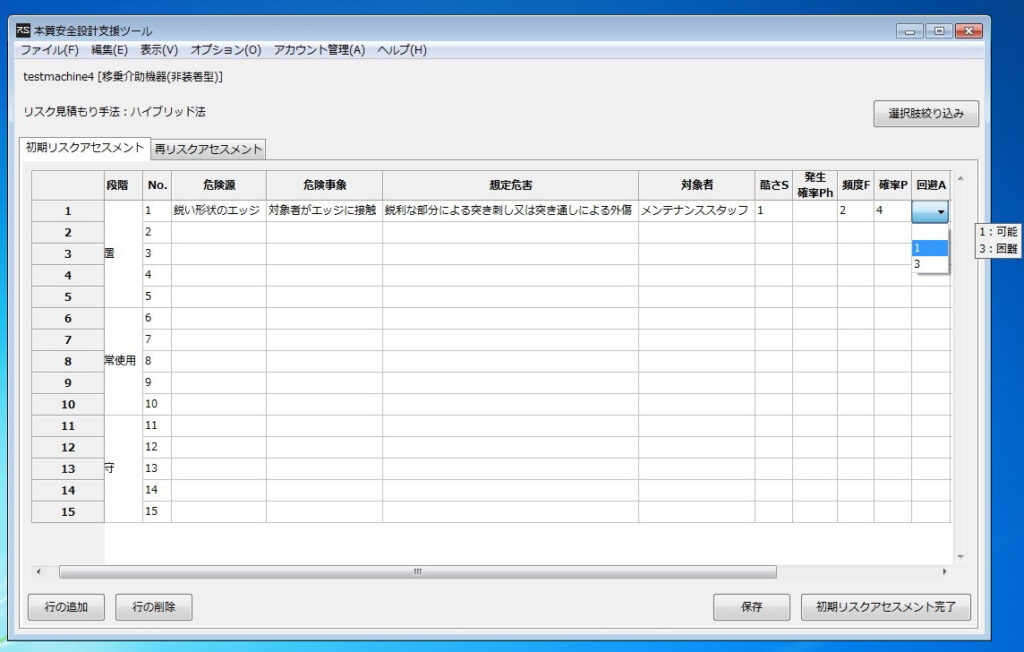1024x652 pixels.
Task: Select the 想定危害 cell about 突き刺し外傷
Action: tap(511, 210)
